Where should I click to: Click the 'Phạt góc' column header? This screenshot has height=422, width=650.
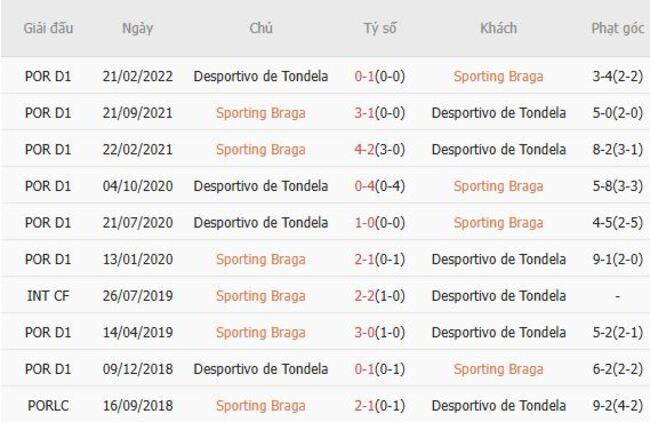point(617,28)
